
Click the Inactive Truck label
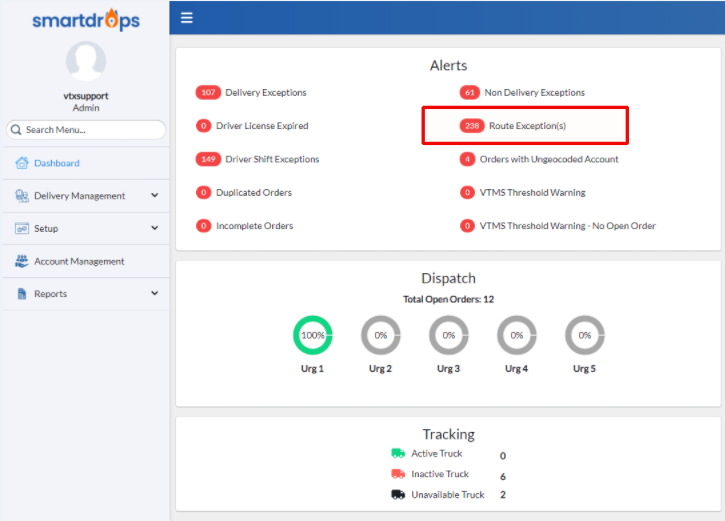point(440,474)
